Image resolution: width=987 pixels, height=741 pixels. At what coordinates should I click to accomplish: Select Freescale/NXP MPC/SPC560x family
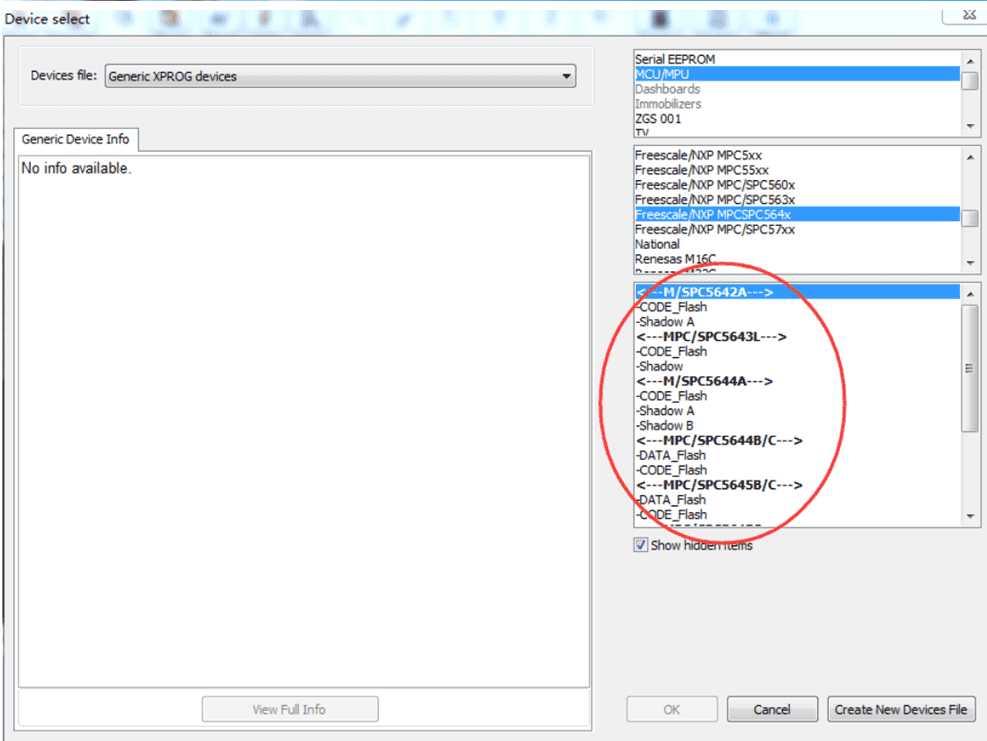point(797,185)
